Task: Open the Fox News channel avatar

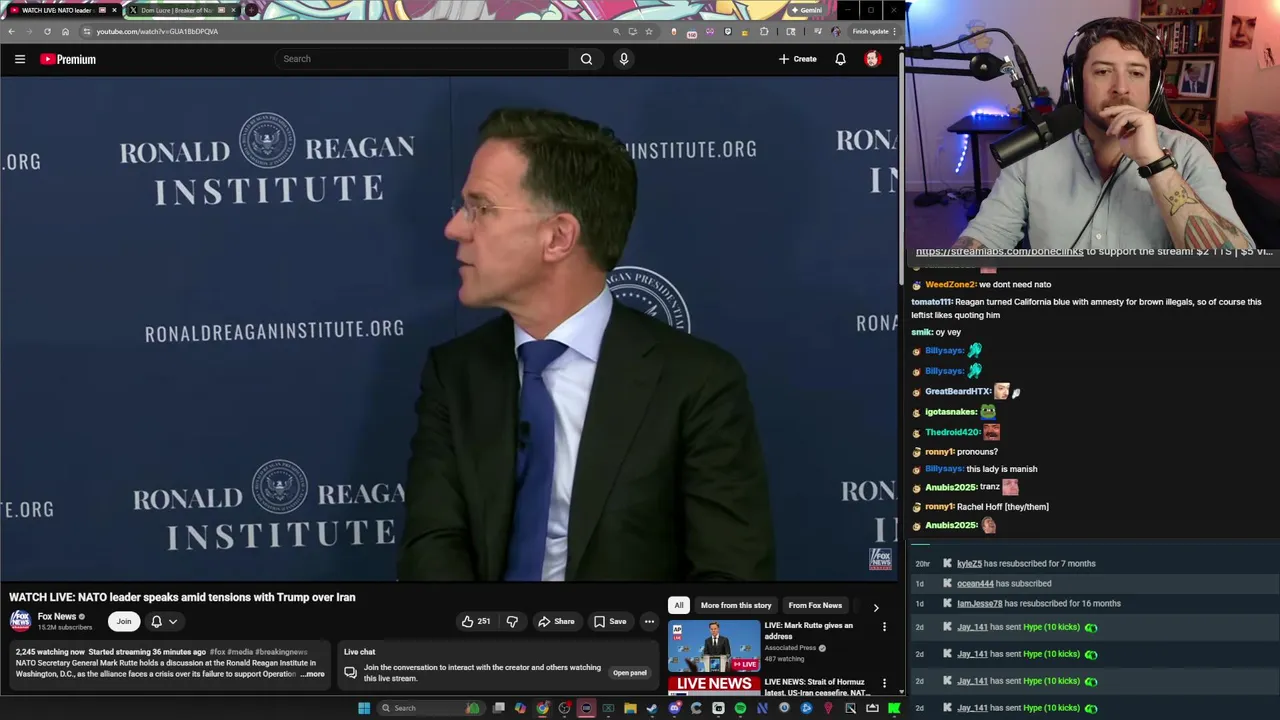Action: pyautogui.click(x=20, y=621)
